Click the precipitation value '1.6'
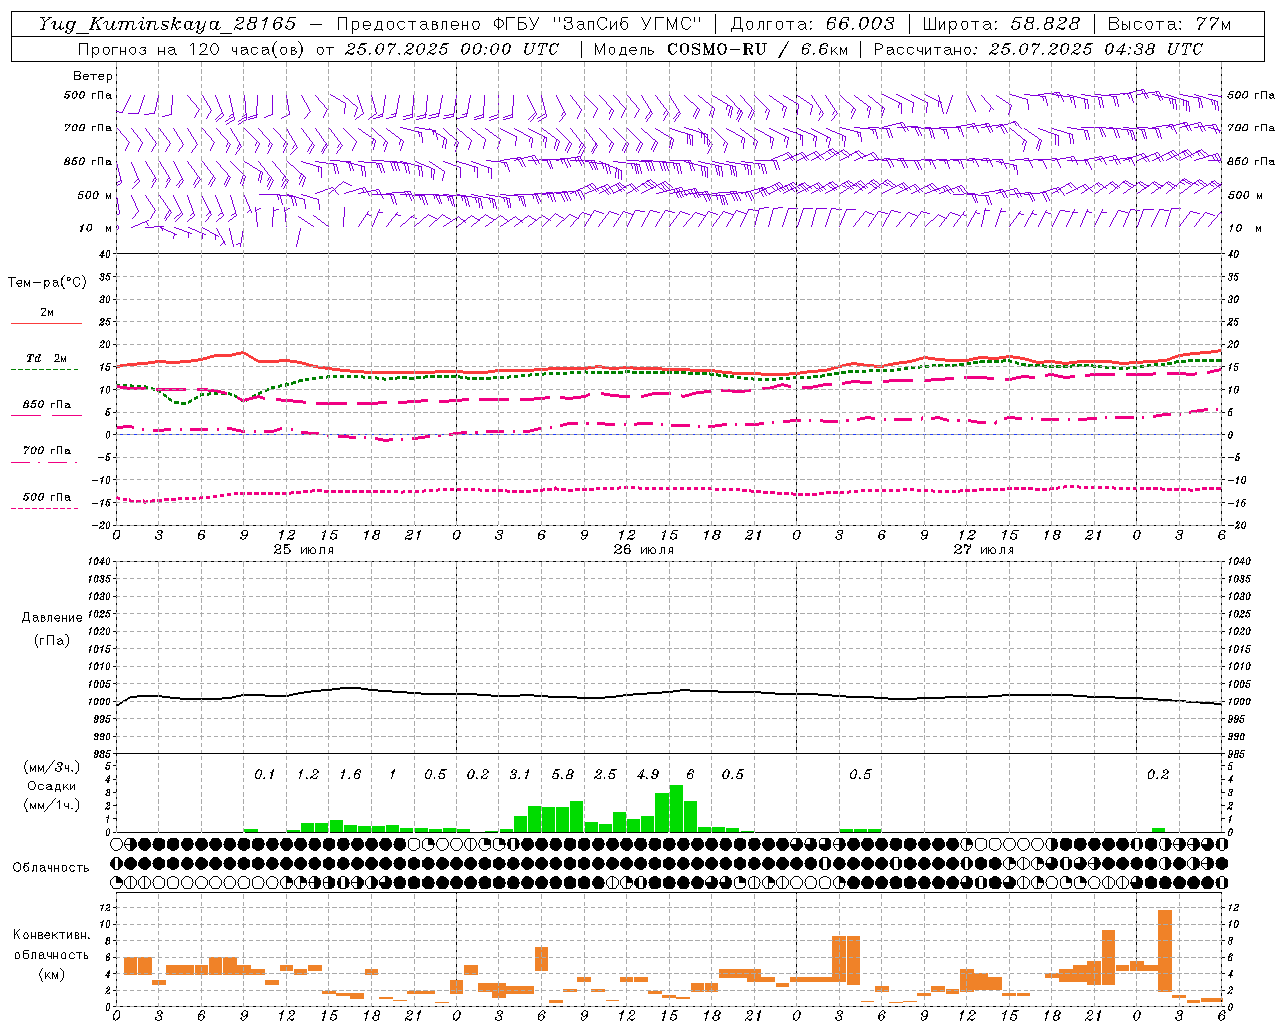 [x=350, y=774]
